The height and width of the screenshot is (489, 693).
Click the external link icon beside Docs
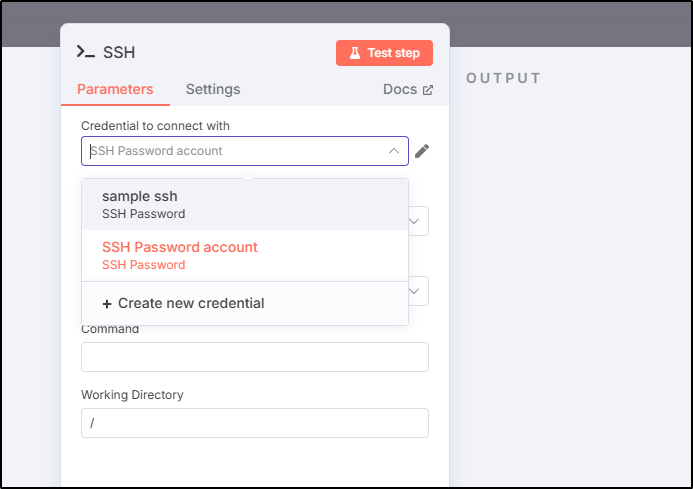[427, 90]
